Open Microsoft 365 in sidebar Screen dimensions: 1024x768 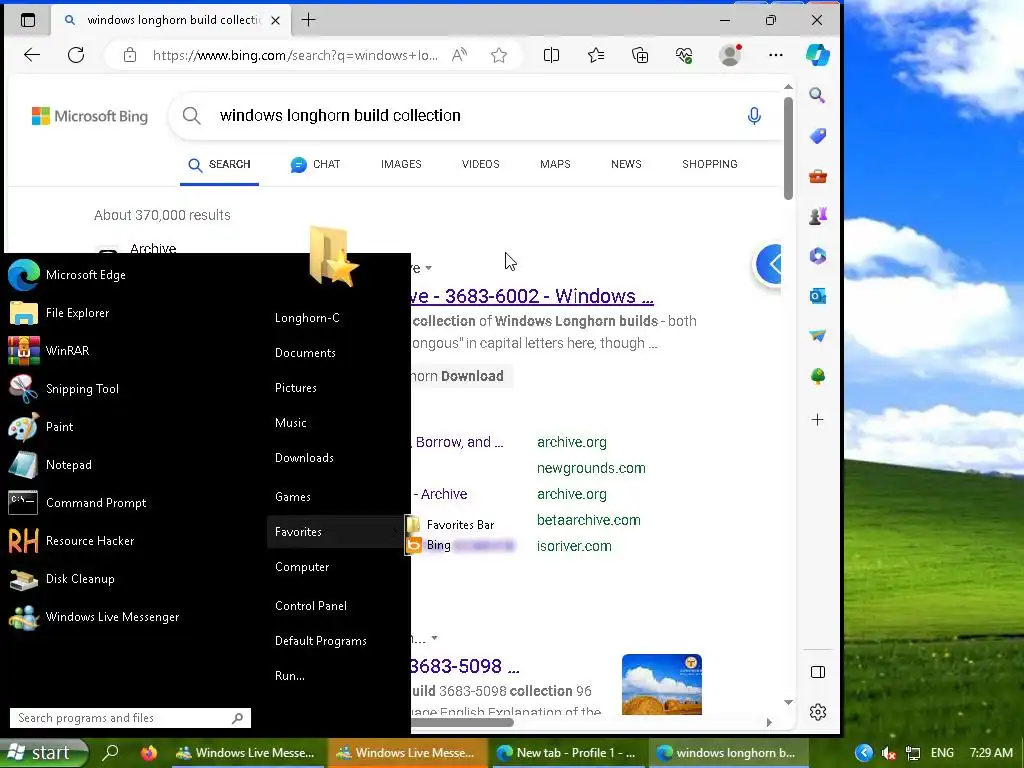pos(818,256)
